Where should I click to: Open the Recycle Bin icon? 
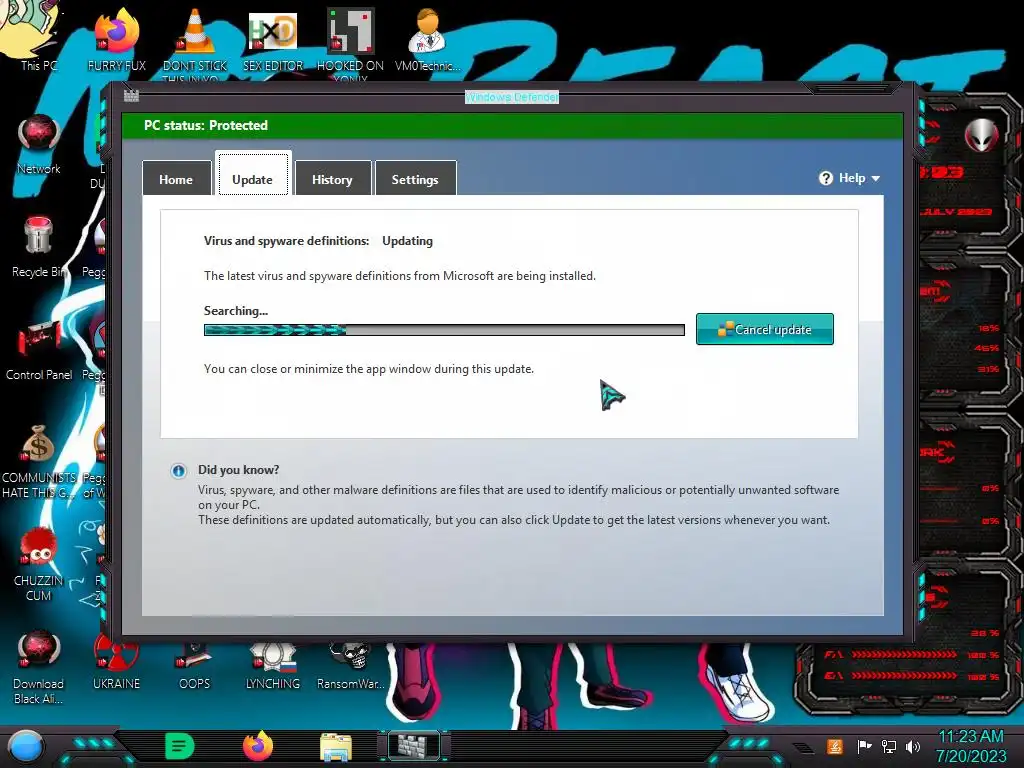[x=39, y=247]
